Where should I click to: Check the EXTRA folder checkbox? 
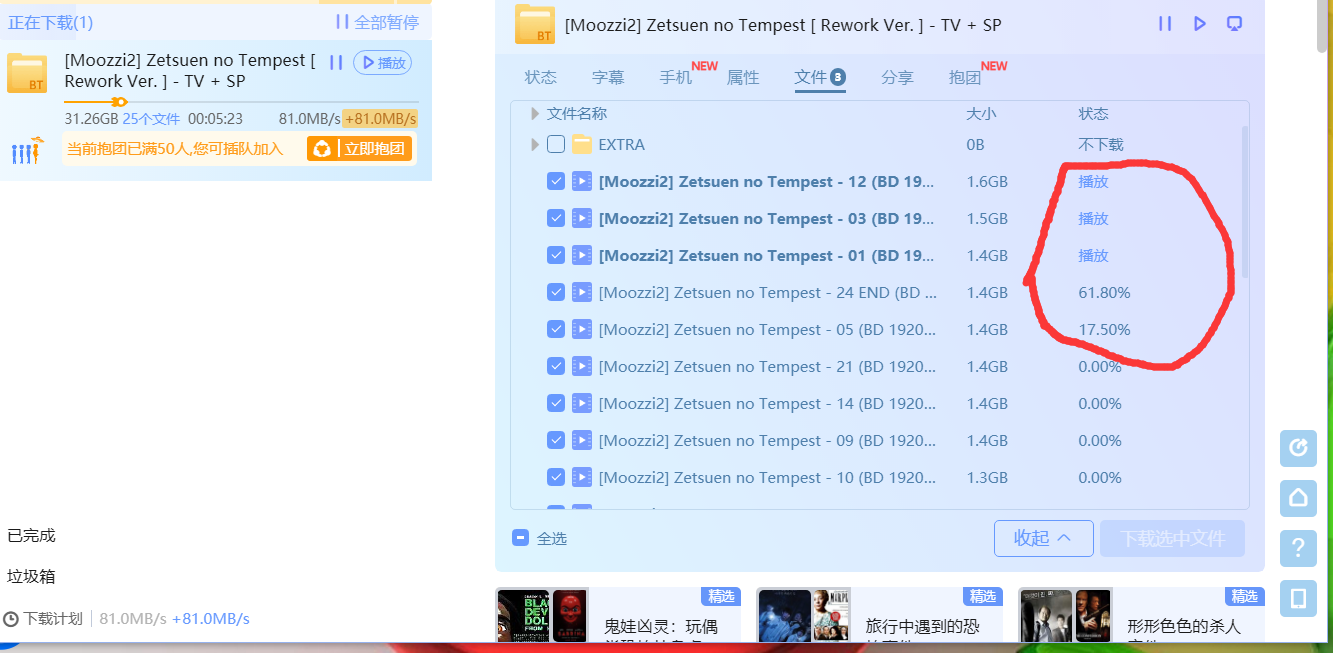pyautogui.click(x=556, y=145)
